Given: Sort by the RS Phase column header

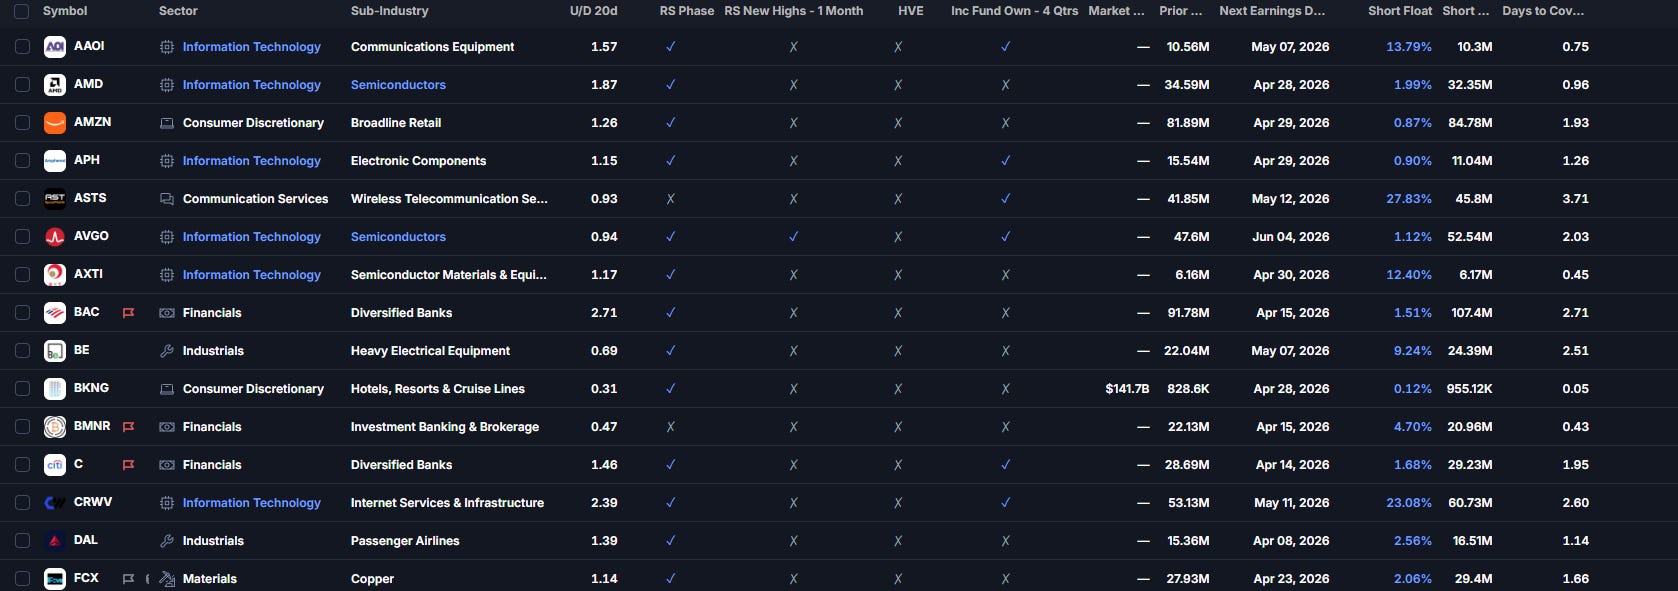Looking at the screenshot, I should click(687, 11).
